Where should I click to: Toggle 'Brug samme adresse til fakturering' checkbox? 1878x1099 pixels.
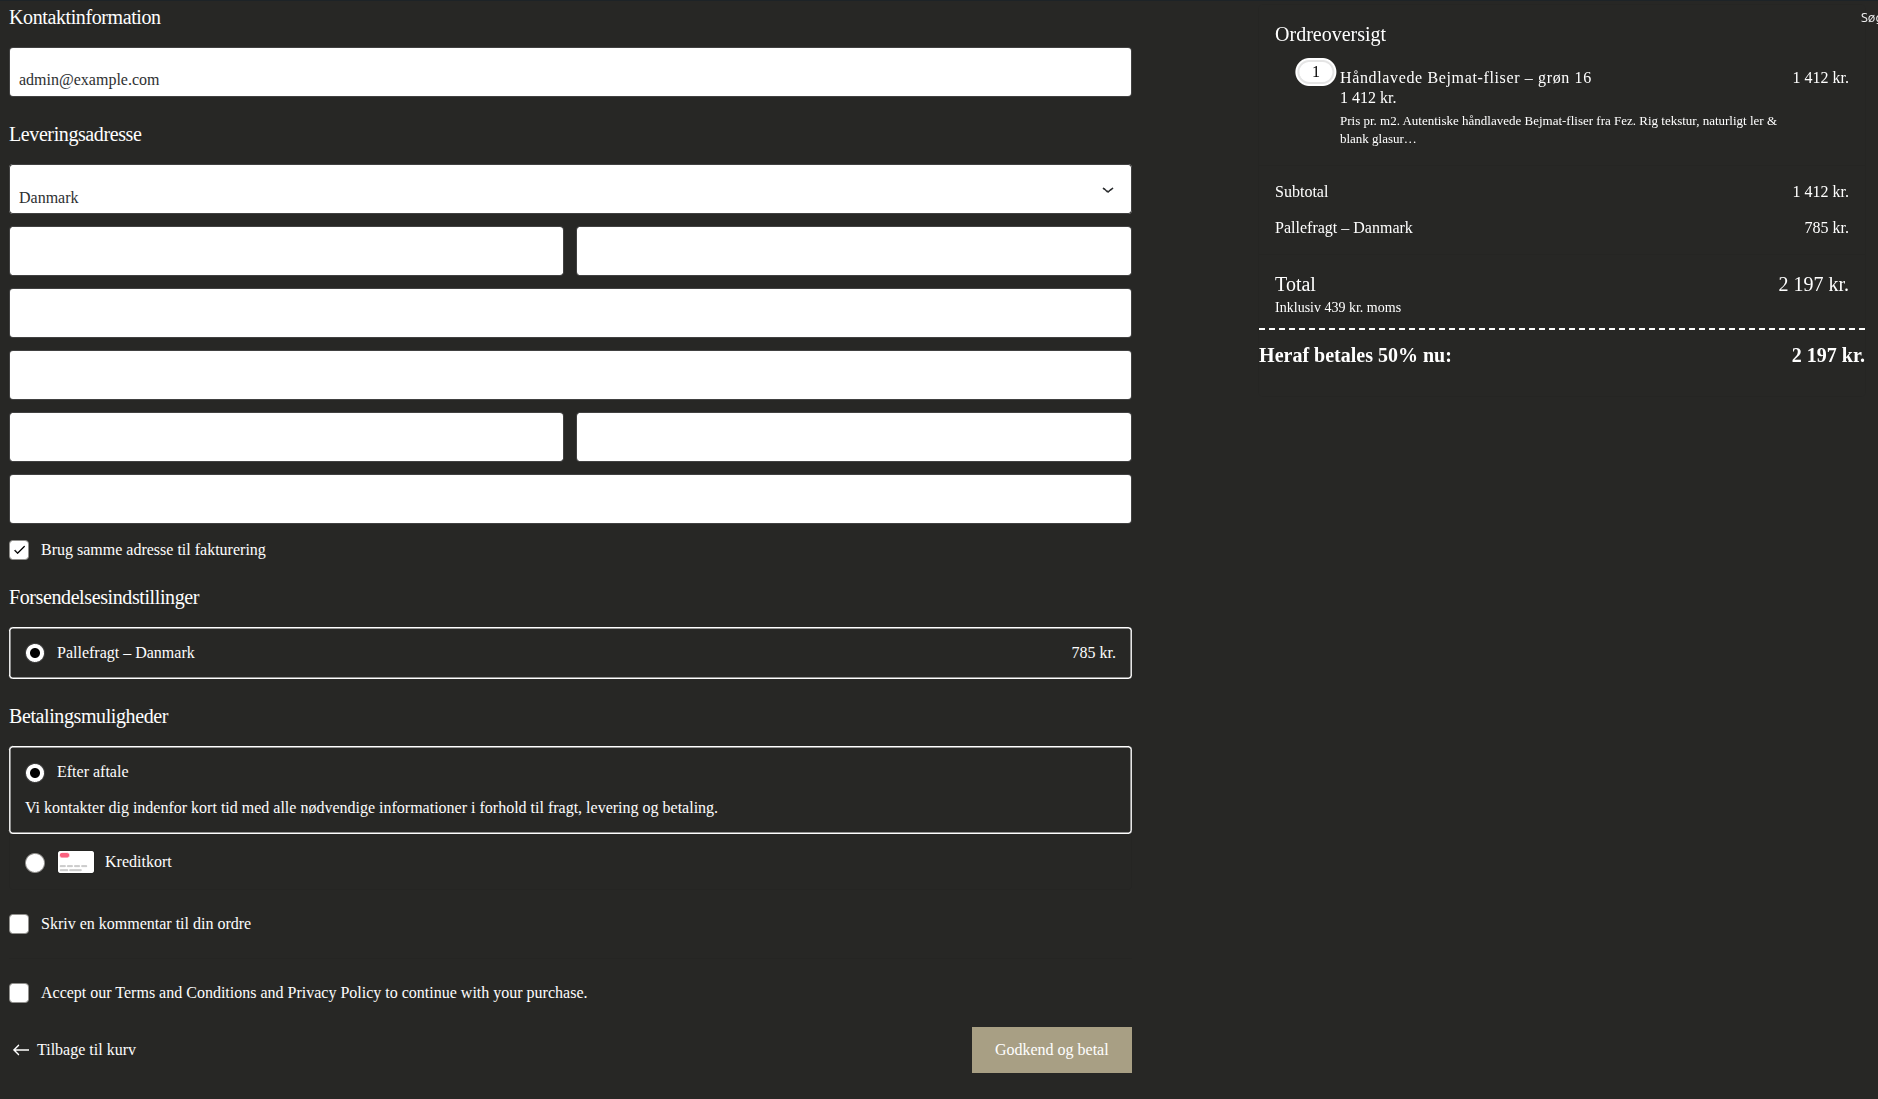pos(19,550)
